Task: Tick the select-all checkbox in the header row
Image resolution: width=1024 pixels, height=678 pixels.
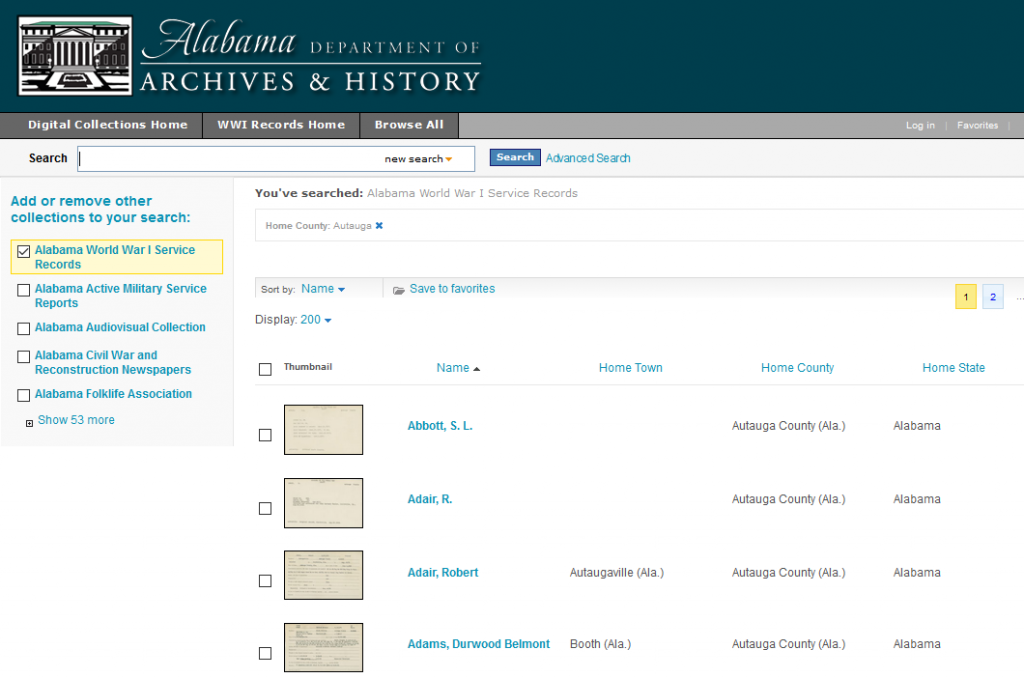Action: click(265, 370)
